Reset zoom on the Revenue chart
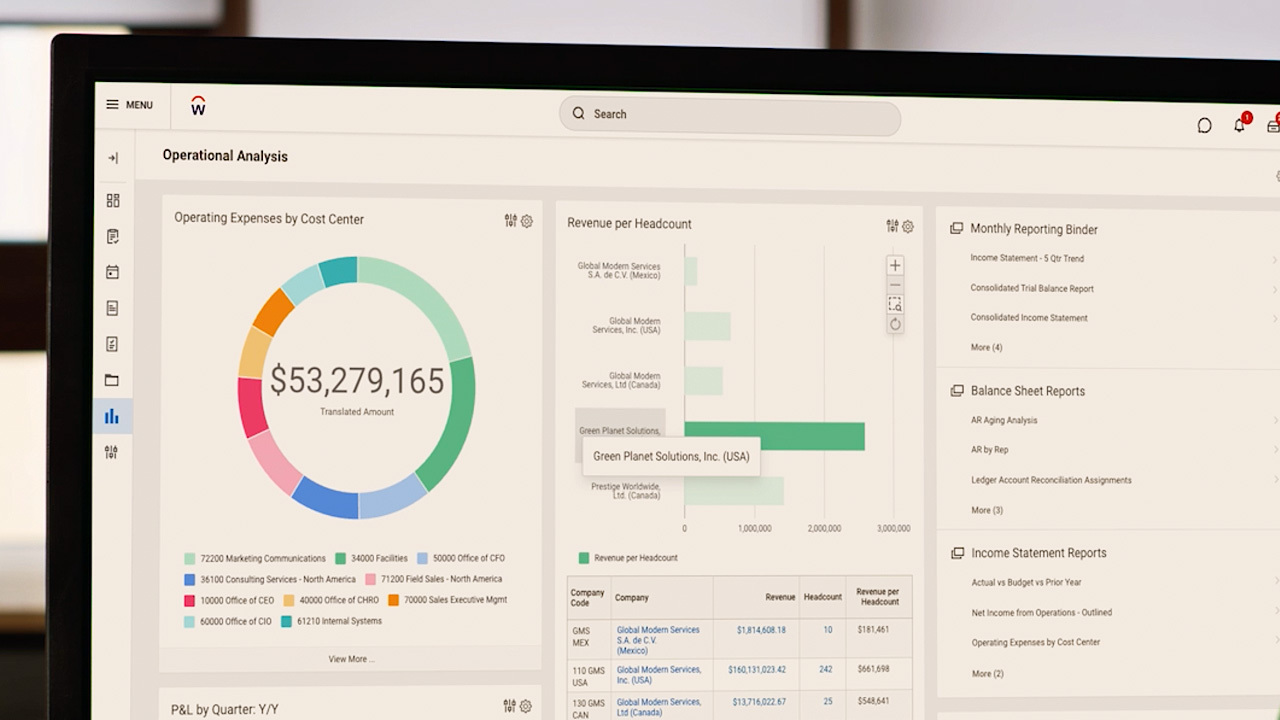 [x=895, y=324]
